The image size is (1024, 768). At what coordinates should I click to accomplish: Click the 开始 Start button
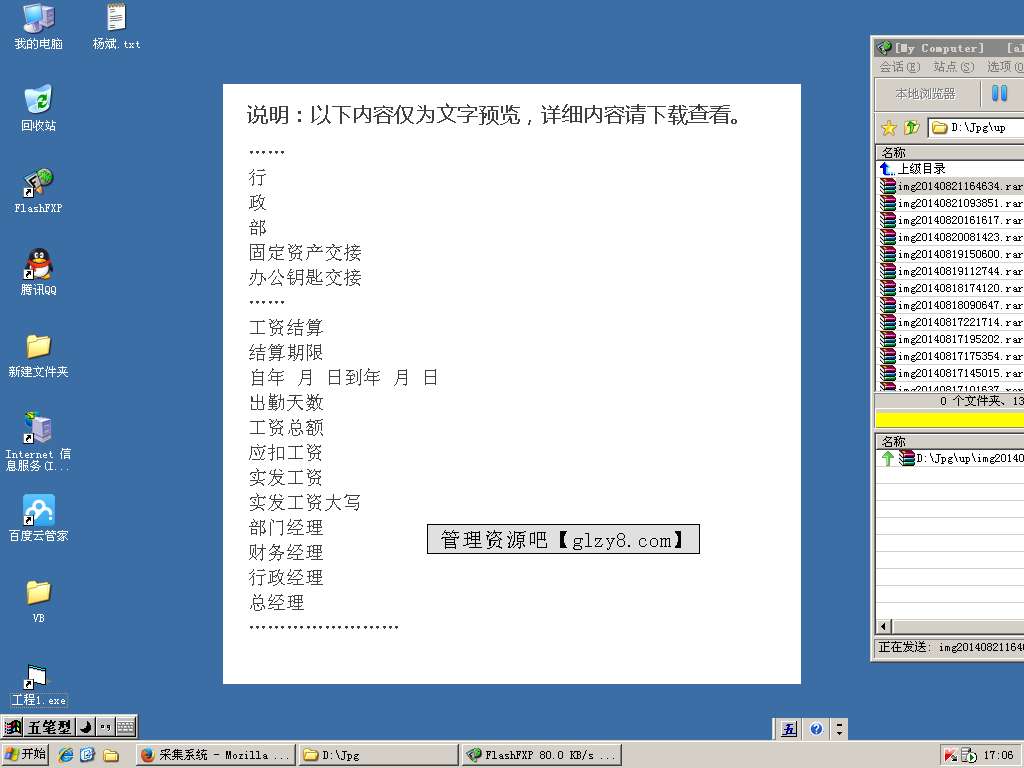click(x=25, y=754)
